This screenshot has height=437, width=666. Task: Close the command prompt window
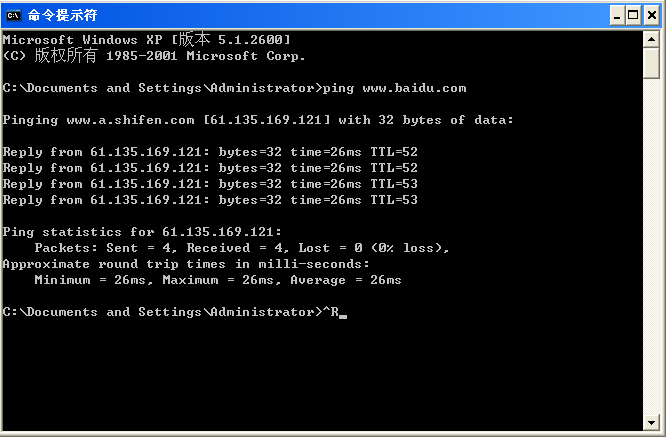click(x=652, y=16)
